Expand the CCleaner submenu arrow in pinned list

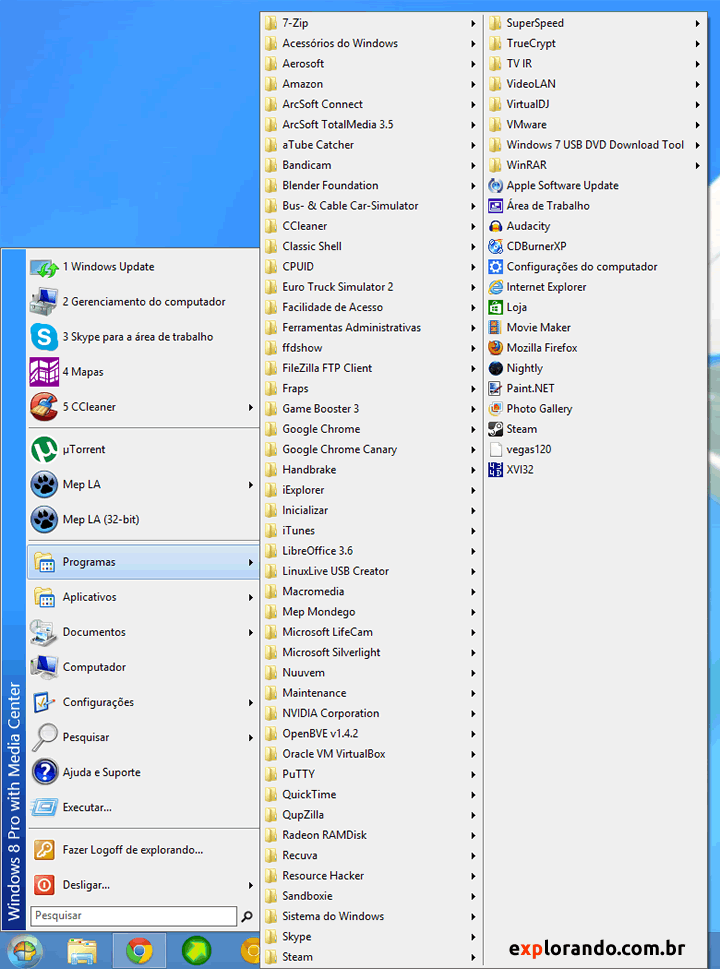tap(250, 407)
